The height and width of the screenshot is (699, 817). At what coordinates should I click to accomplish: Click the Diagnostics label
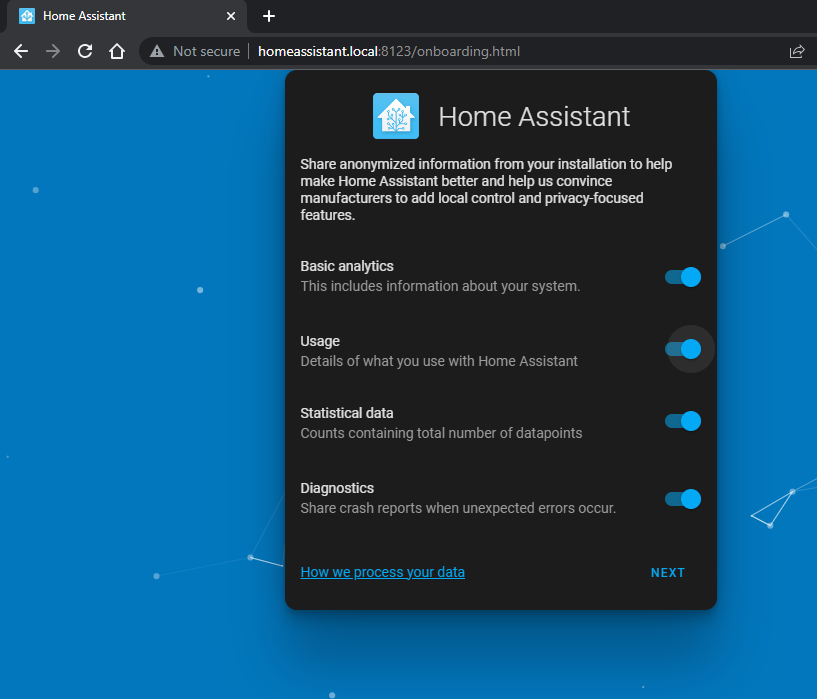[x=337, y=488]
